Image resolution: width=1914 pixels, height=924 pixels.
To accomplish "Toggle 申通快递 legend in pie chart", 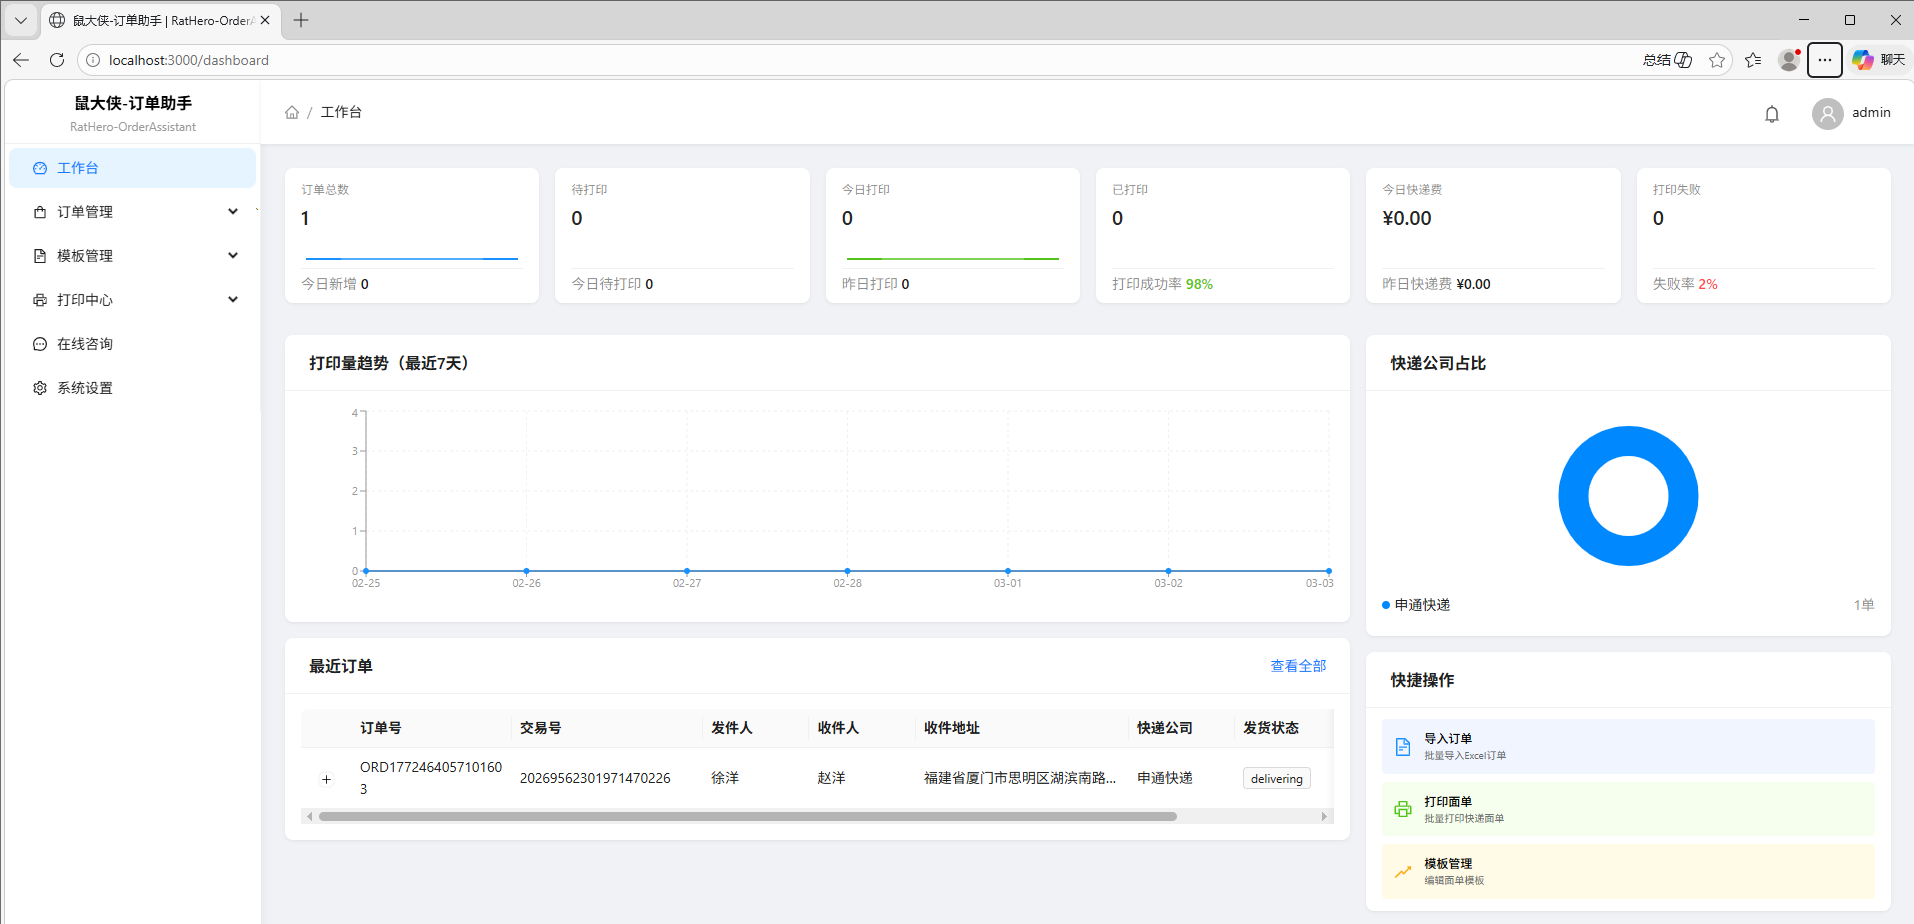I will 1420,605.
